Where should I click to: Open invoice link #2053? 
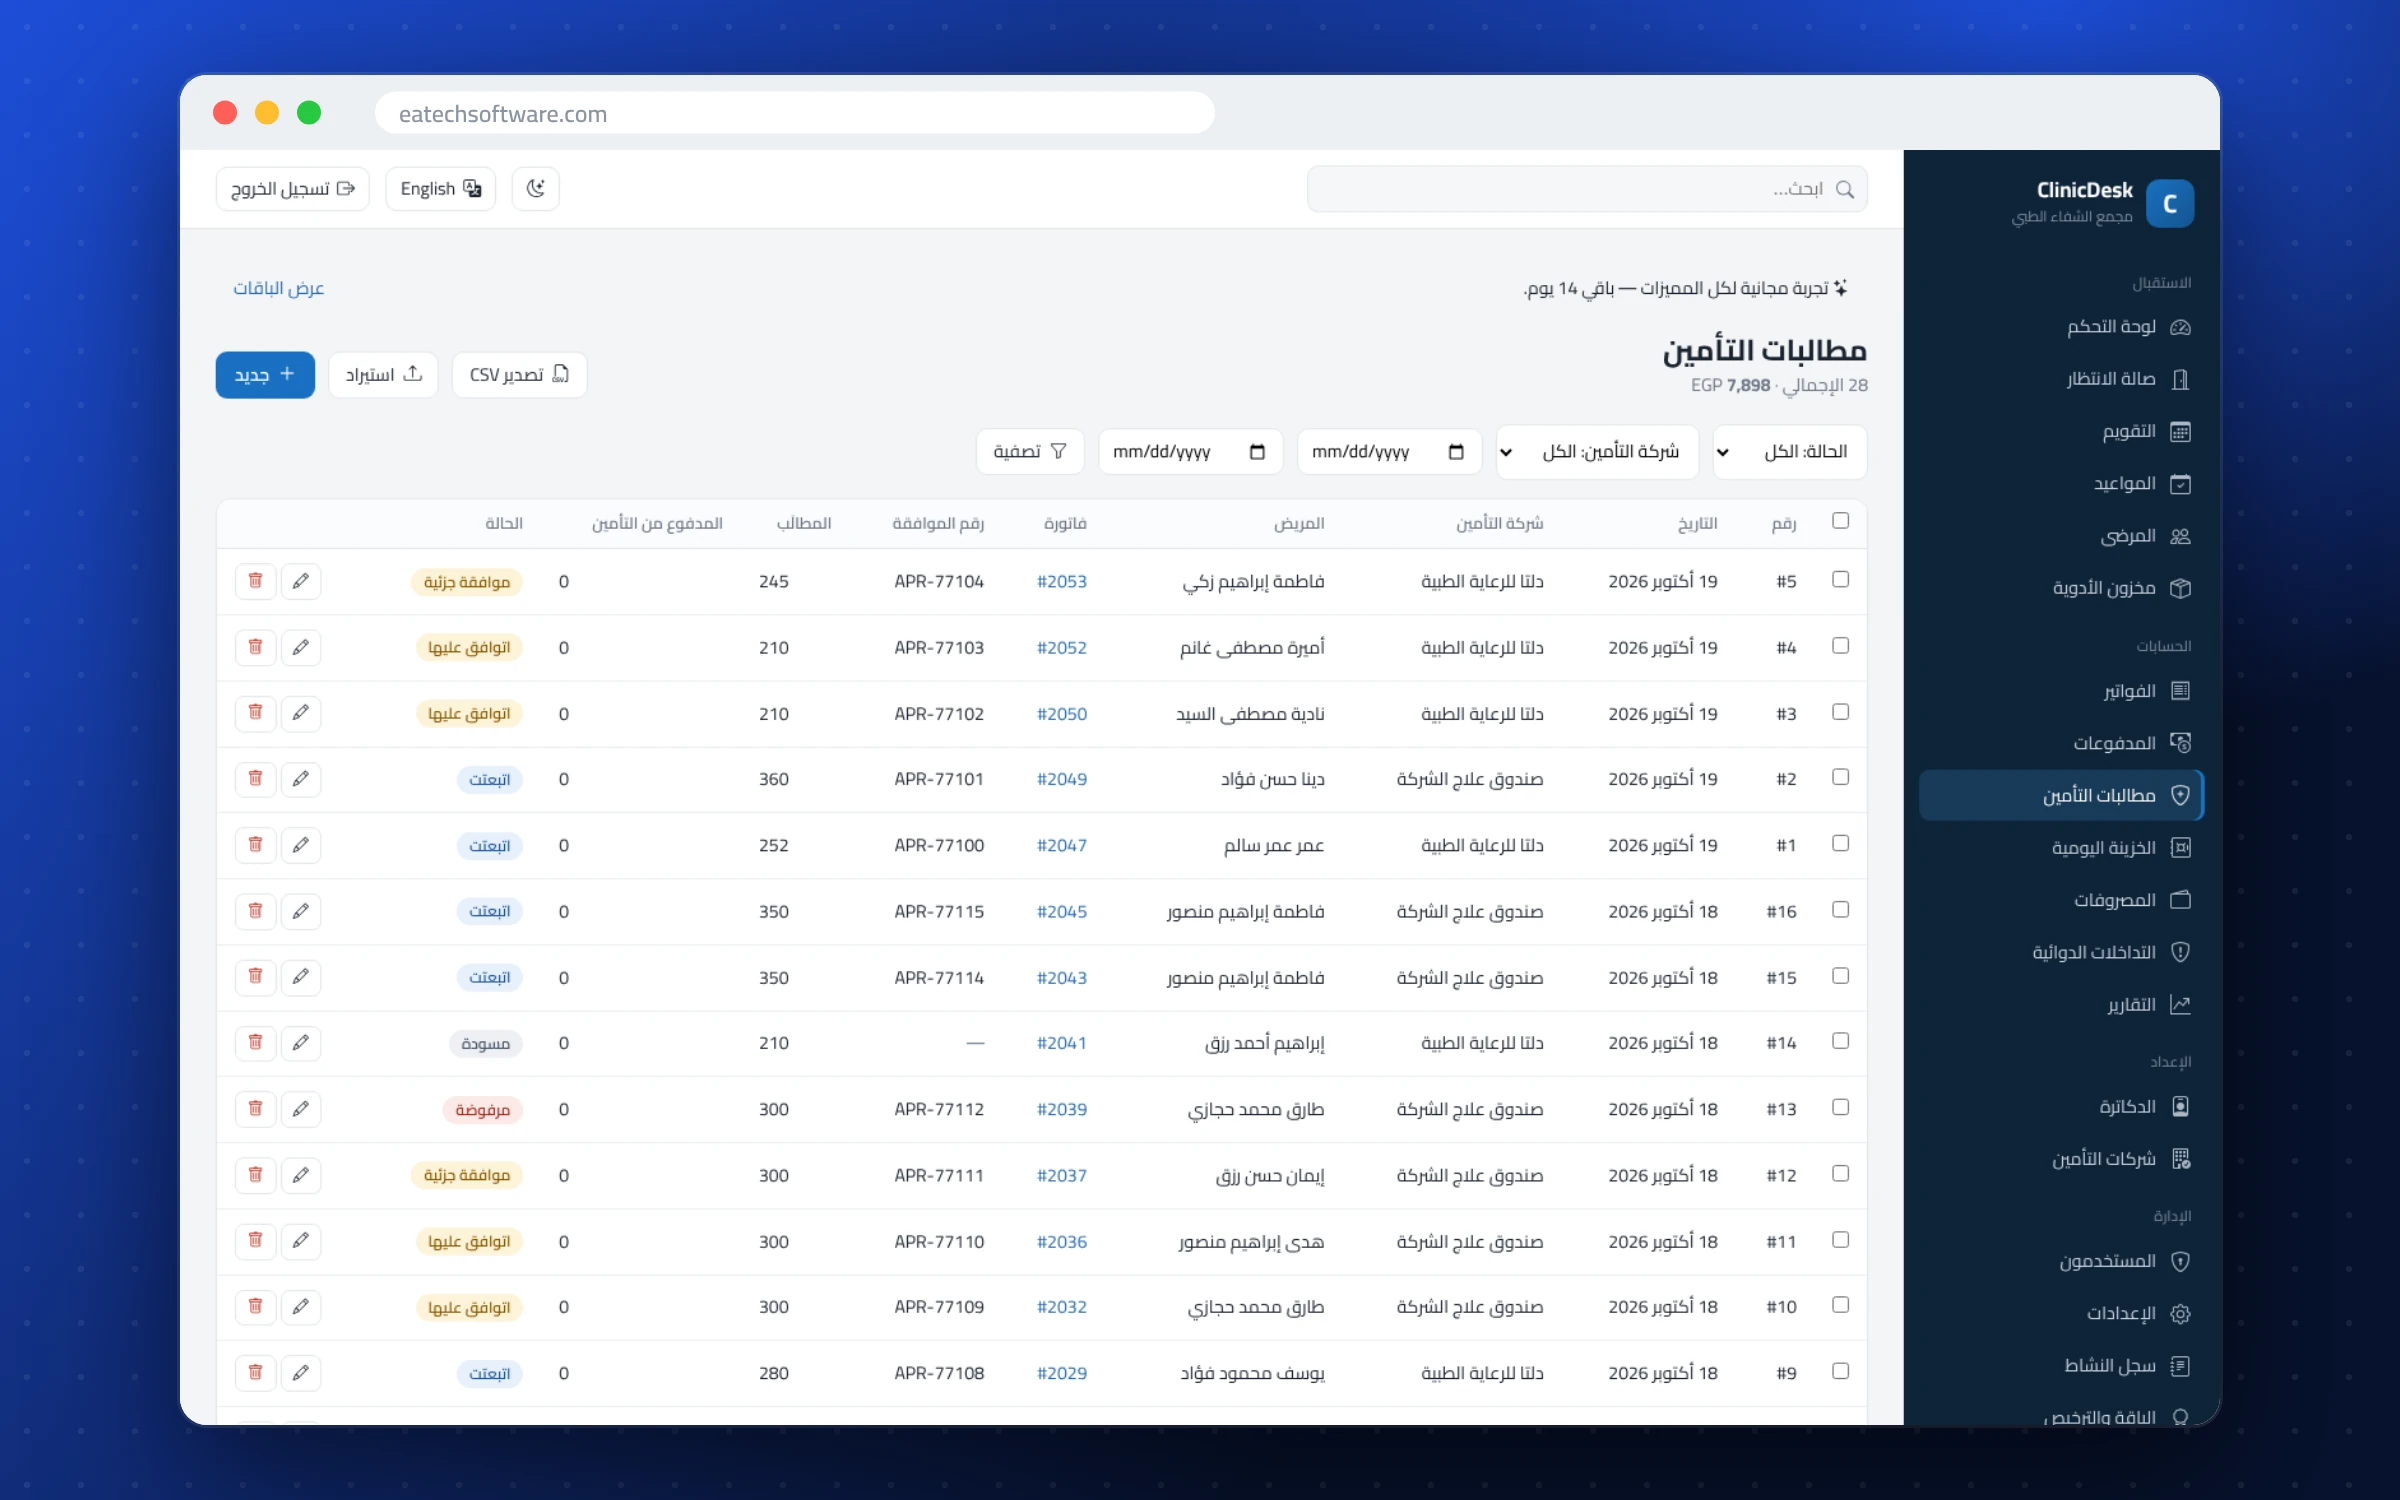pos(1061,582)
